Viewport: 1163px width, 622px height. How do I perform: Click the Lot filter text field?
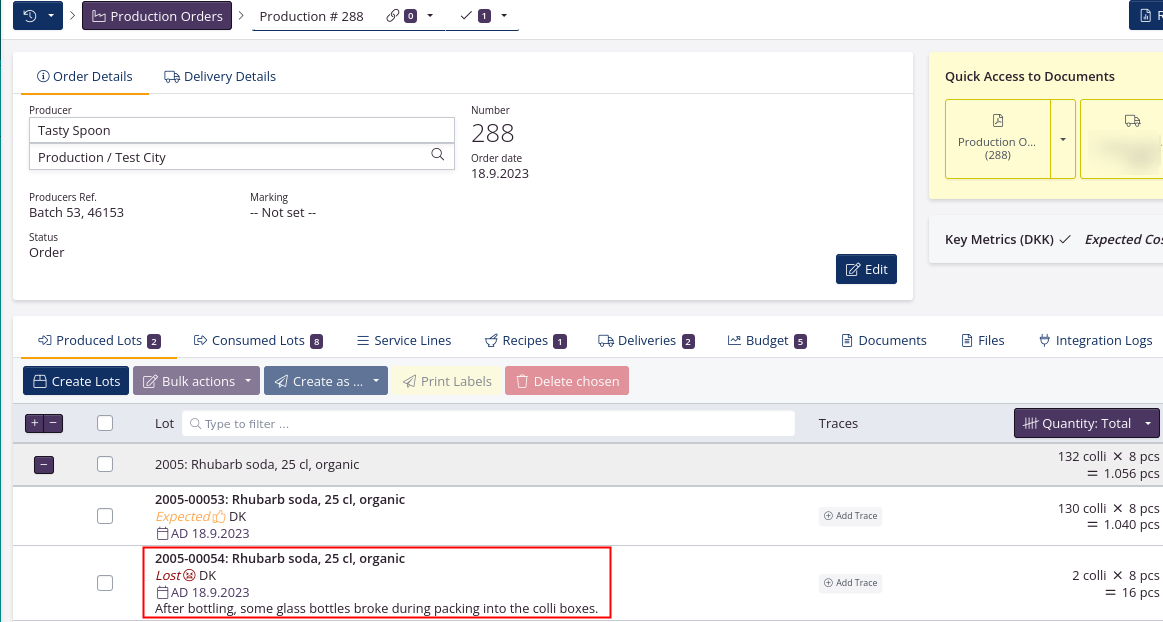click(x=495, y=424)
